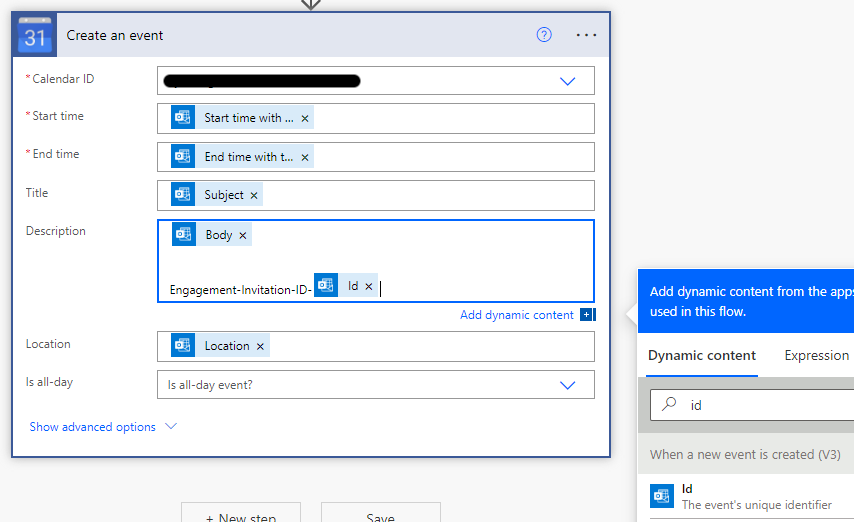Click the Create an event title
The height and width of the screenshot is (522, 854).
(114, 35)
